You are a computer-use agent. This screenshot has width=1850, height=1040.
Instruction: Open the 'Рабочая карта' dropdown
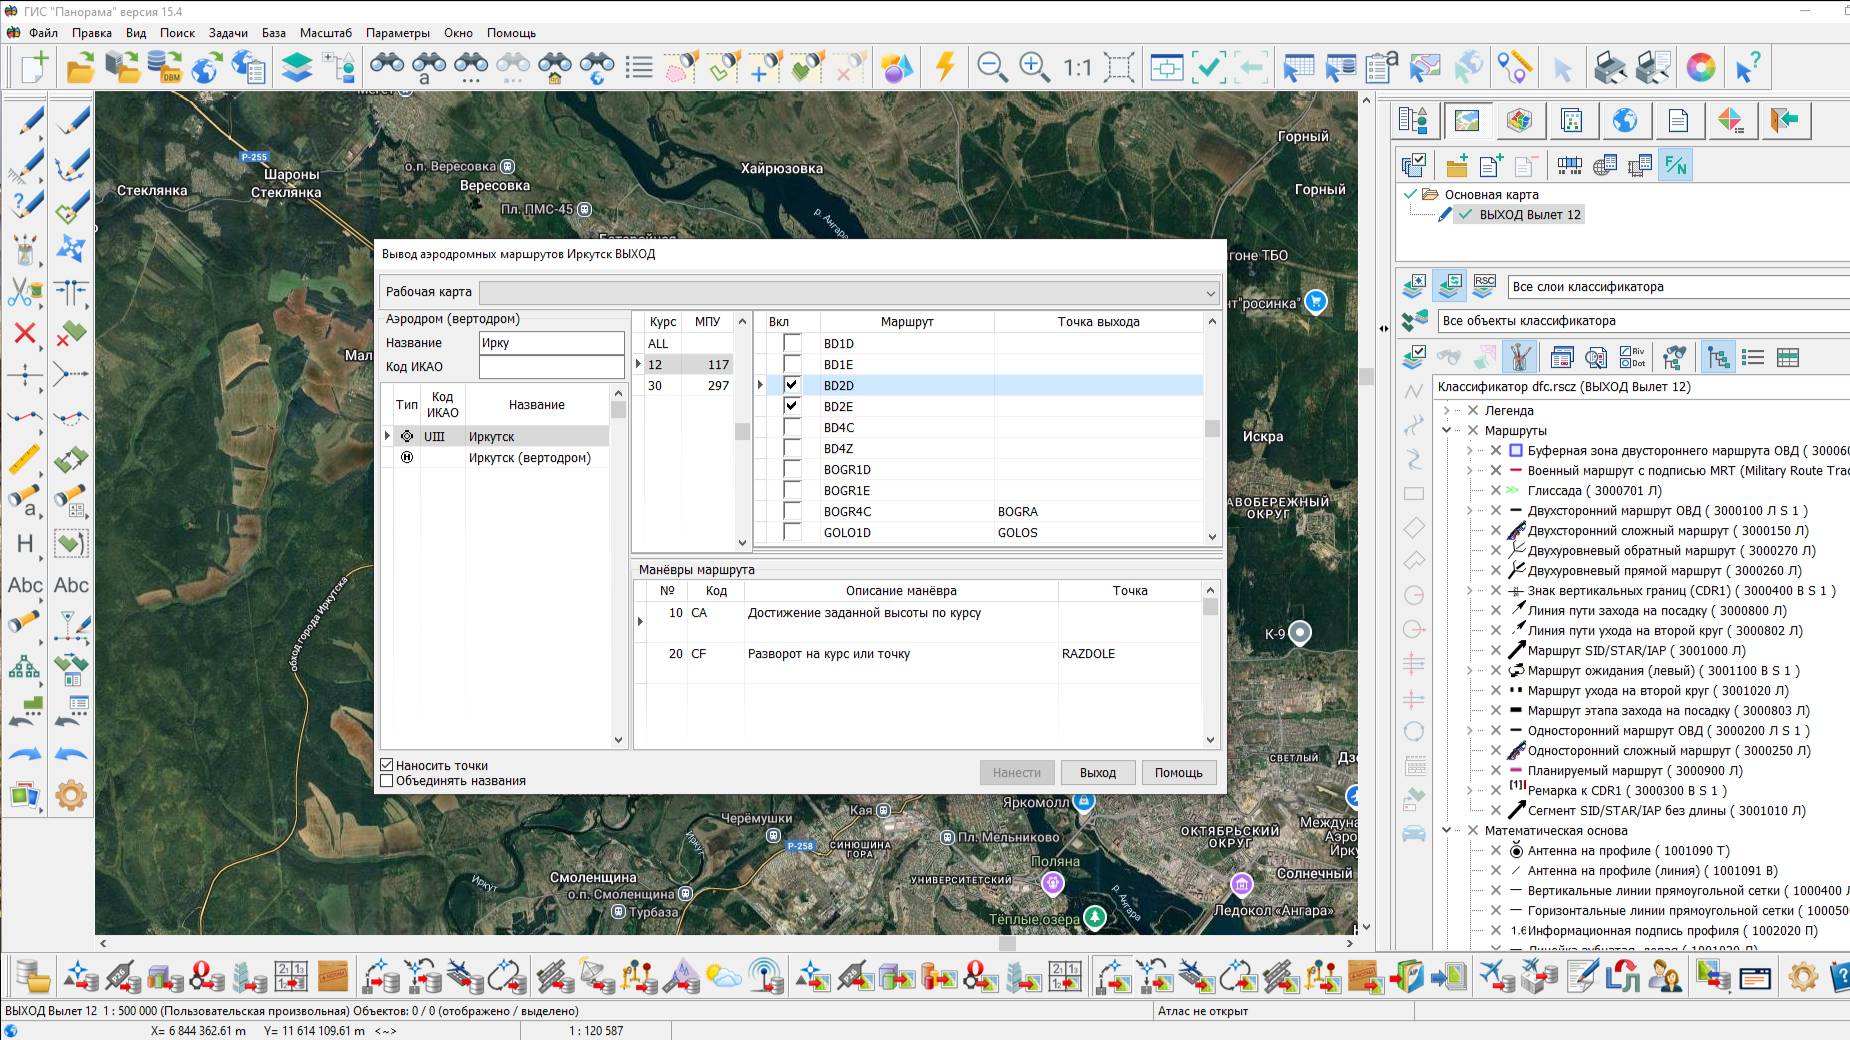pos(1210,293)
